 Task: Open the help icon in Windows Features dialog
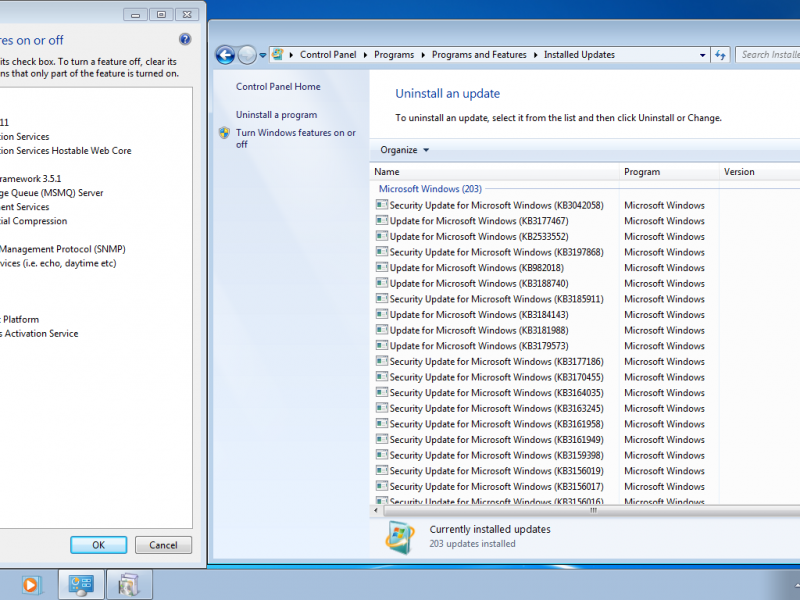point(185,39)
